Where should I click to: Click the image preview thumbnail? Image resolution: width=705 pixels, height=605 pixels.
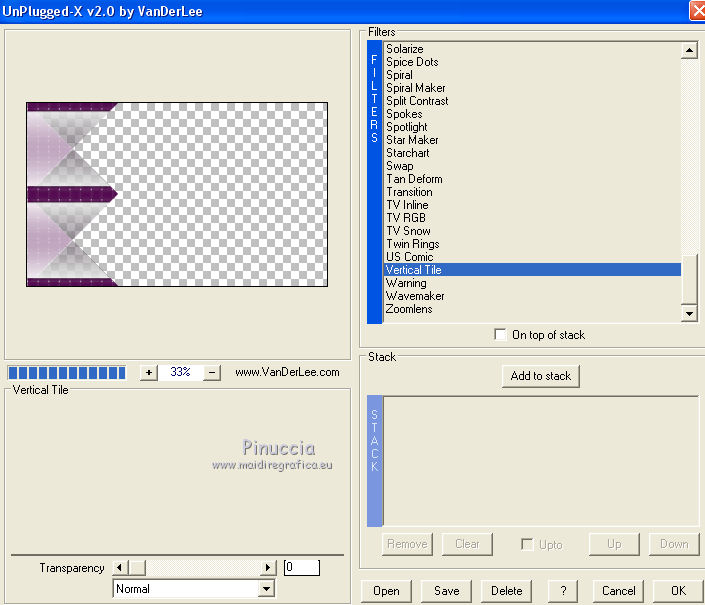click(x=177, y=194)
